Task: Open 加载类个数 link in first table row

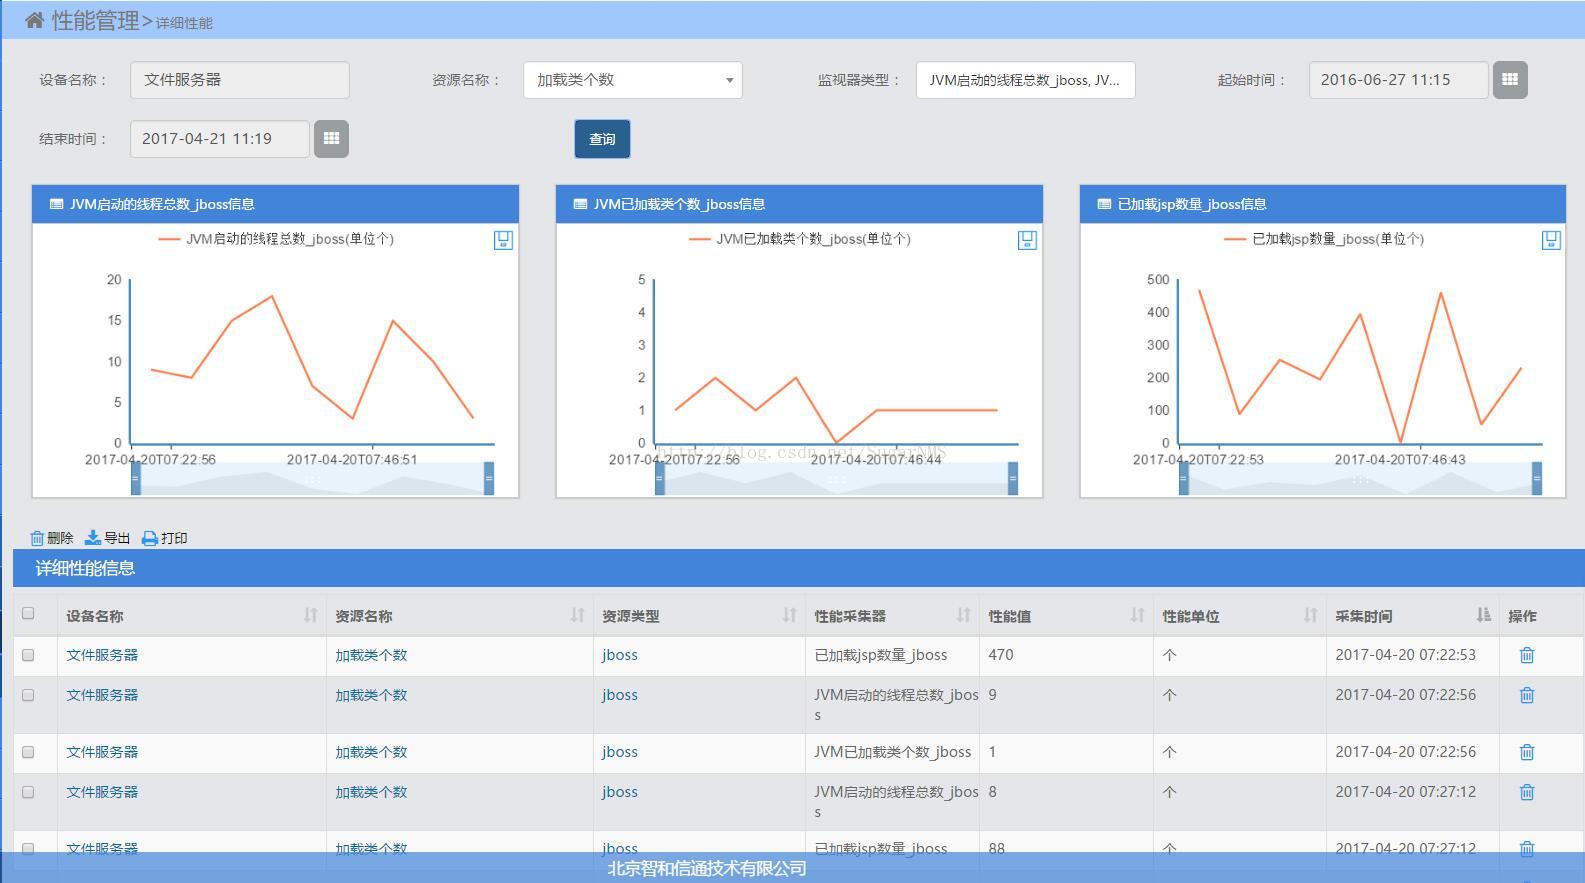Action: coord(371,655)
